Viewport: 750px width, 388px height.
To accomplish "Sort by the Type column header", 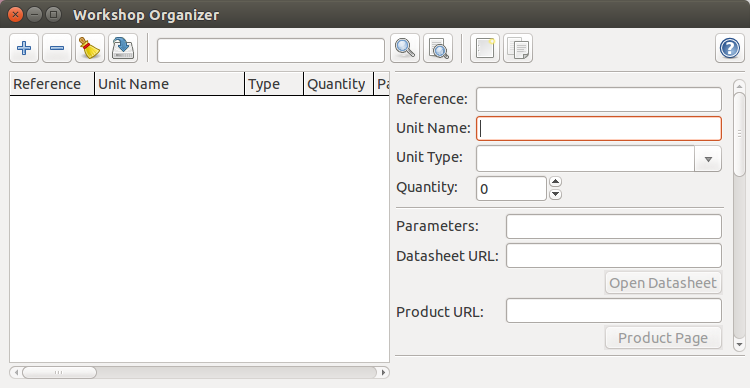I will 274,84.
